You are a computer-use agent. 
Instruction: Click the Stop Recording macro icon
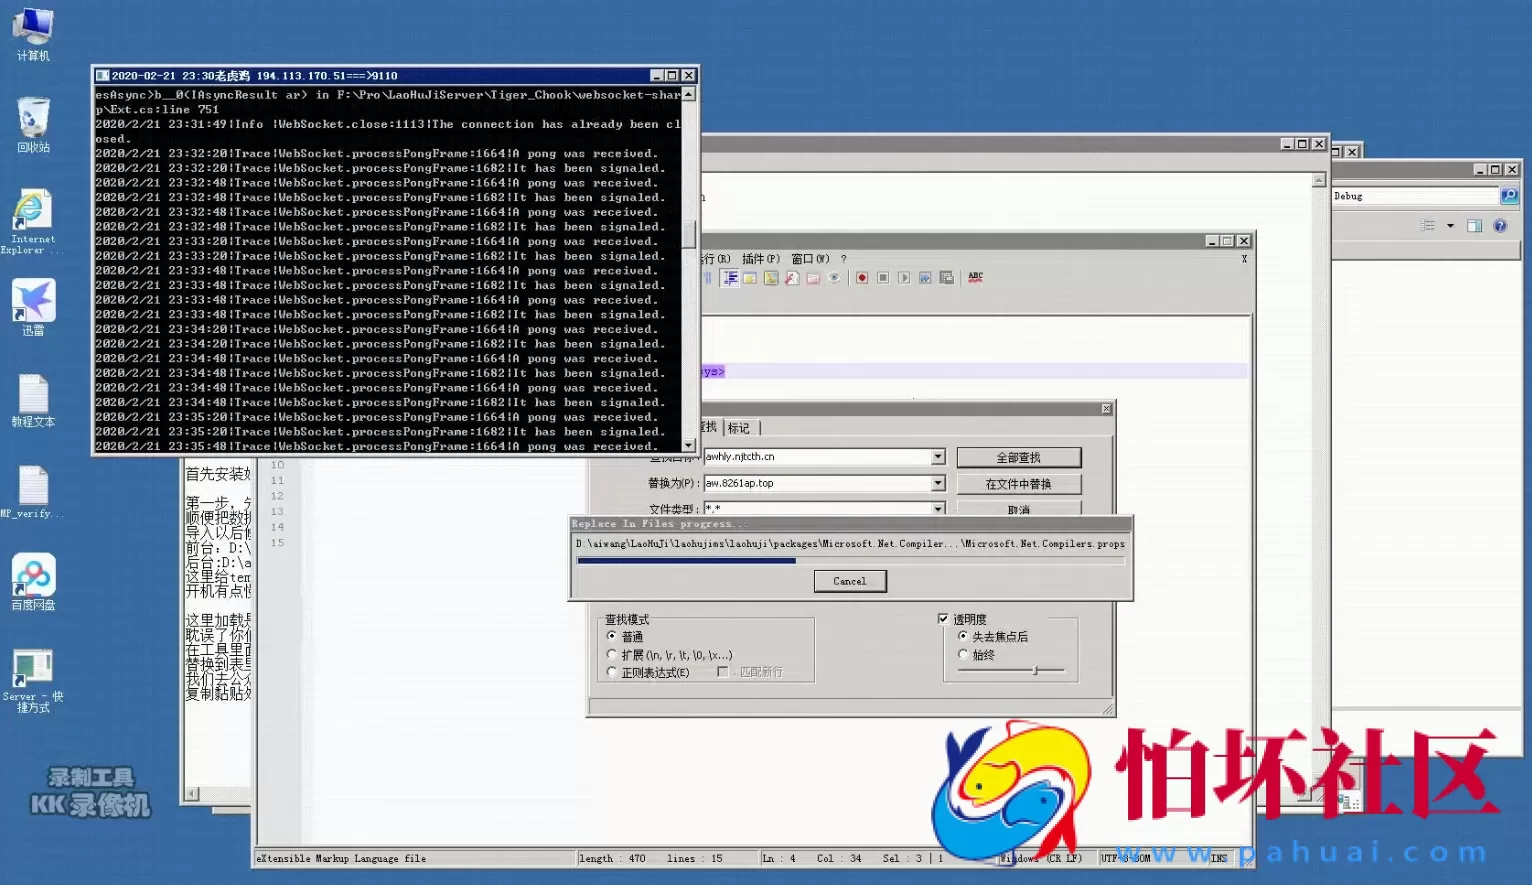[883, 278]
